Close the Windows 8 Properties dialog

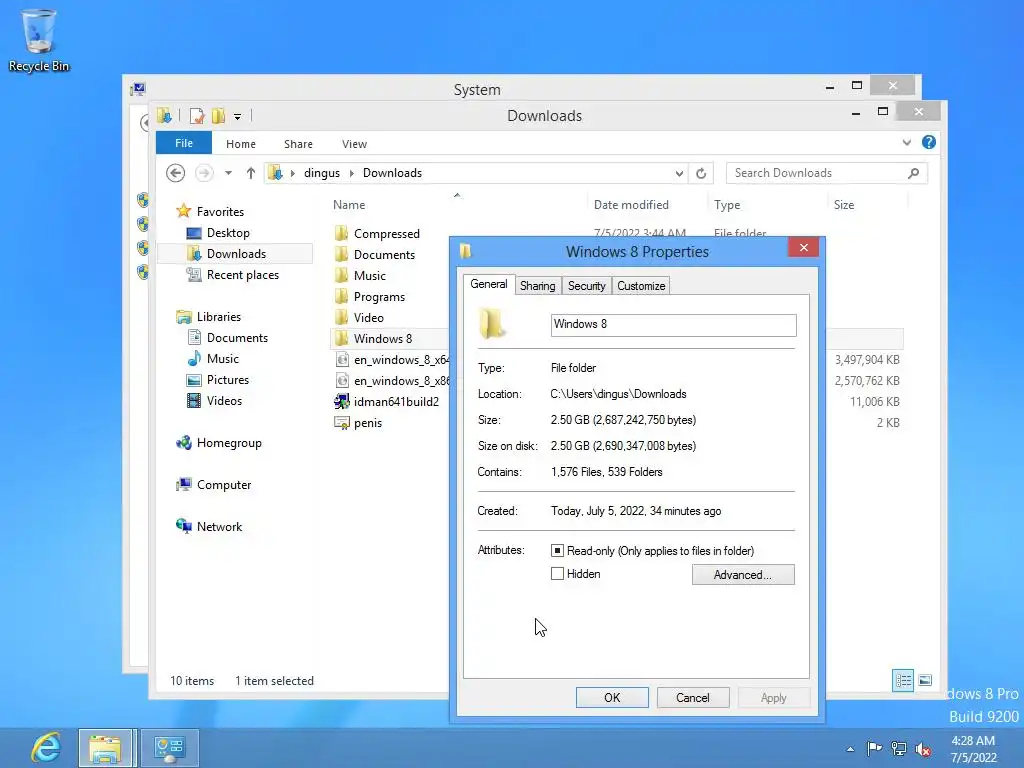pos(804,248)
